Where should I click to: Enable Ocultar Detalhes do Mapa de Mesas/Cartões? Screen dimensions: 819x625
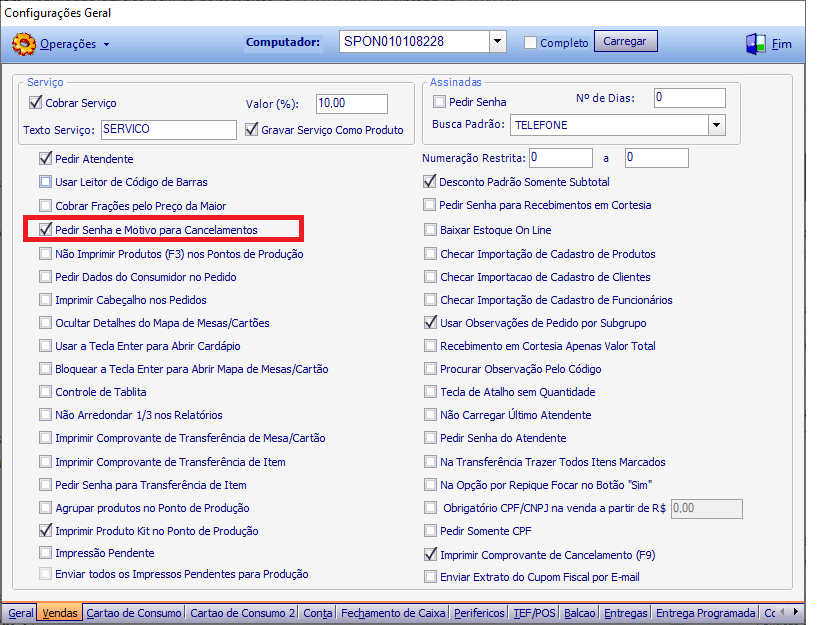[x=45, y=323]
